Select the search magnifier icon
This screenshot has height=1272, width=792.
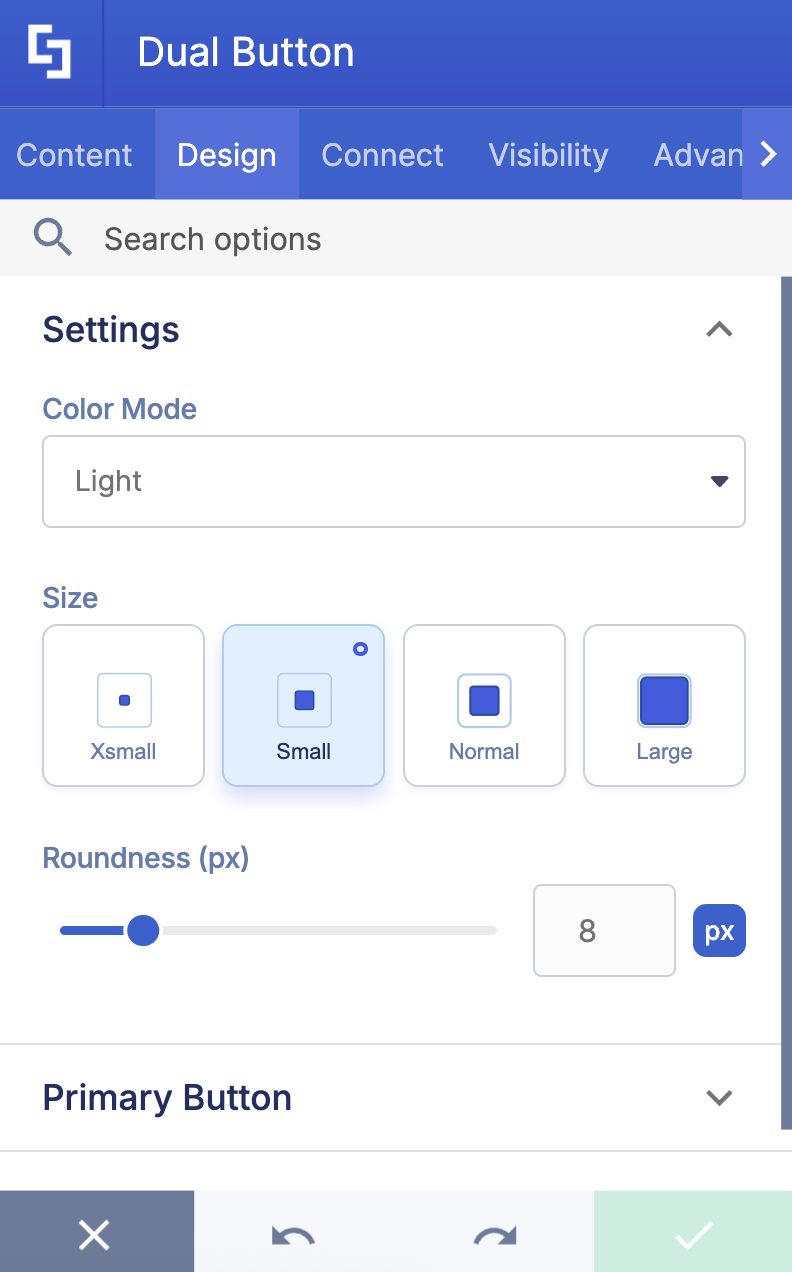click(x=53, y=238)
